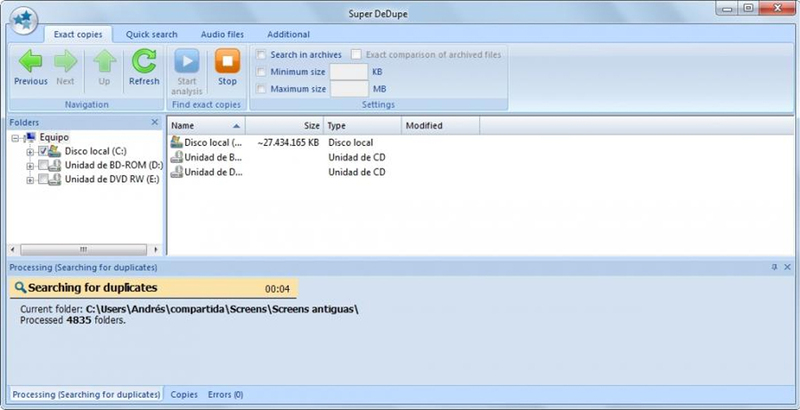Viewport: 800px width, 410px height.
Task: Click the Current folder path text
Action: pos(189,310)
